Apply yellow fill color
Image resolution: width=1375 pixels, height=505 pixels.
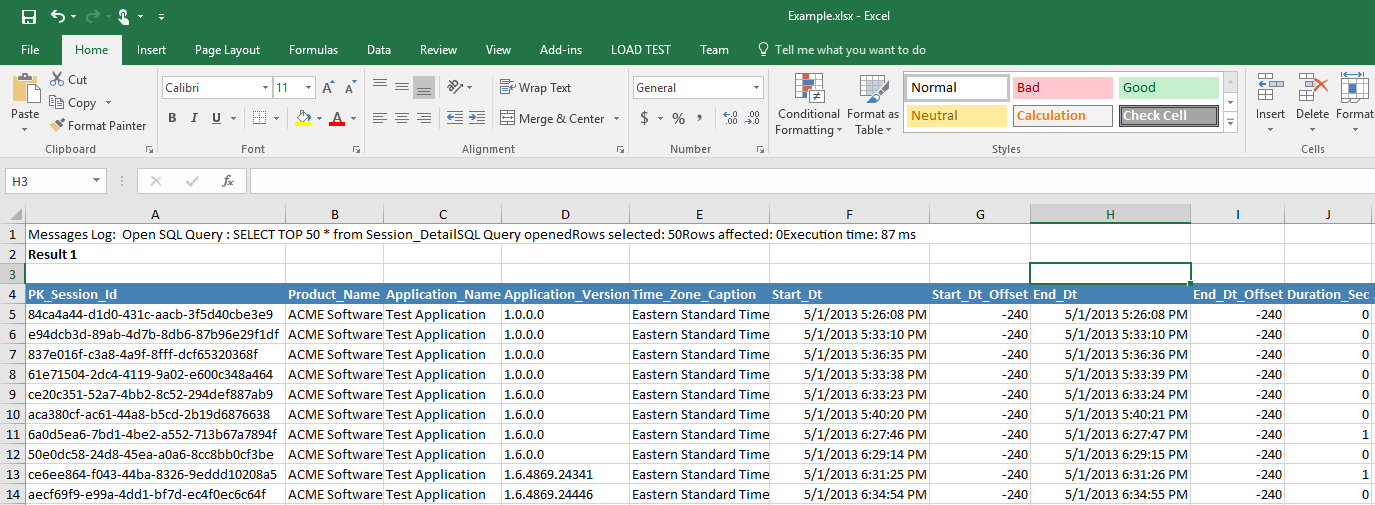click(x=303, y=118)
